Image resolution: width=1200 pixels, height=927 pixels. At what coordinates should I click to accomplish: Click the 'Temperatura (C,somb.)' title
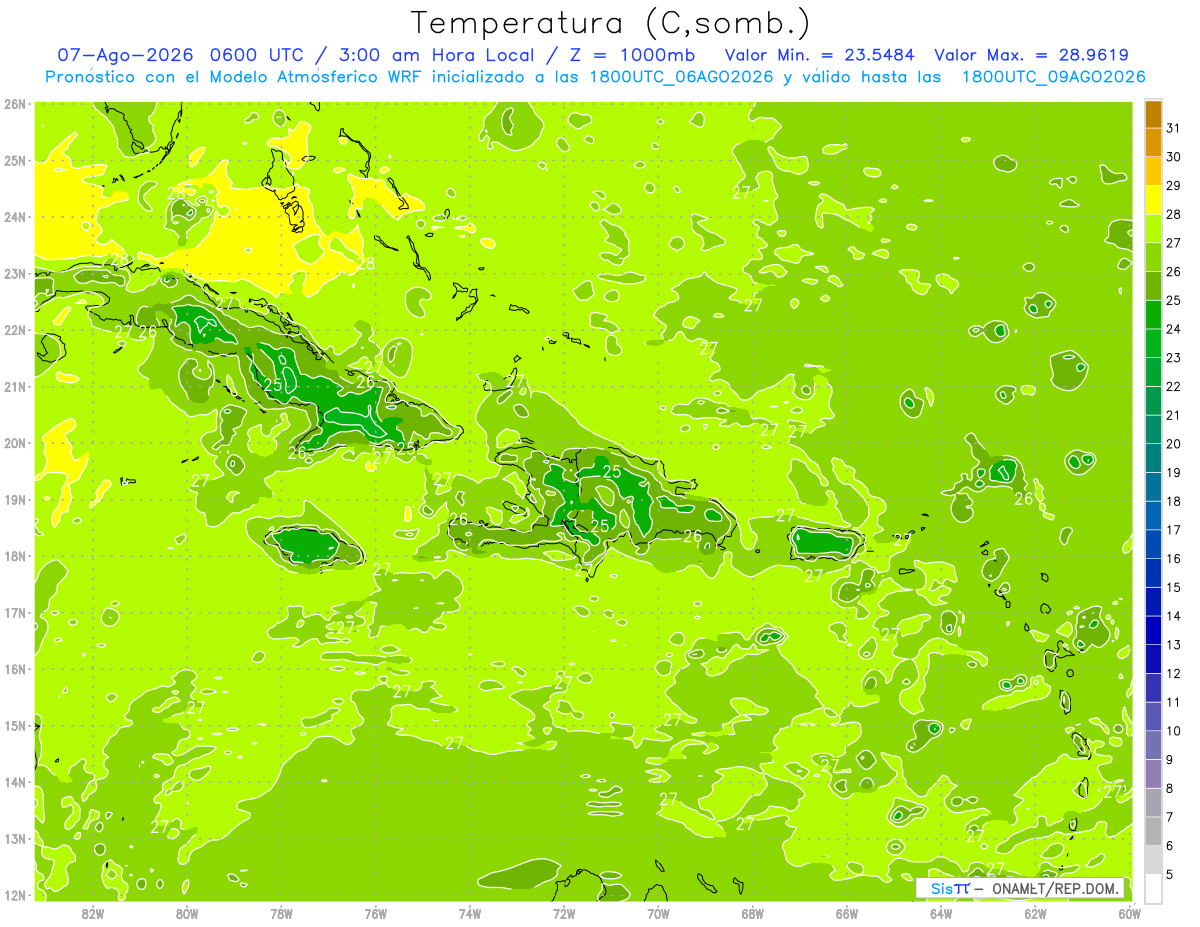click(x=611, y=23)
